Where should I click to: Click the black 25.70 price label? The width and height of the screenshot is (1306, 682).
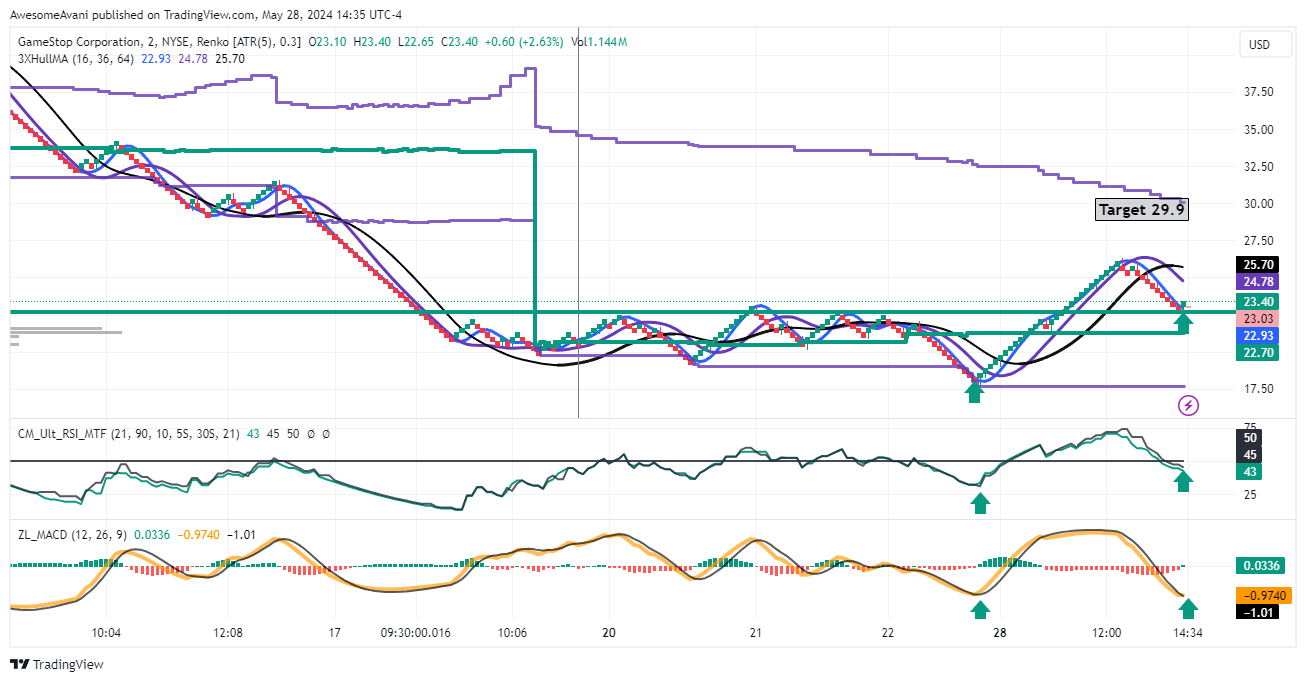[x=1257, y=265]
